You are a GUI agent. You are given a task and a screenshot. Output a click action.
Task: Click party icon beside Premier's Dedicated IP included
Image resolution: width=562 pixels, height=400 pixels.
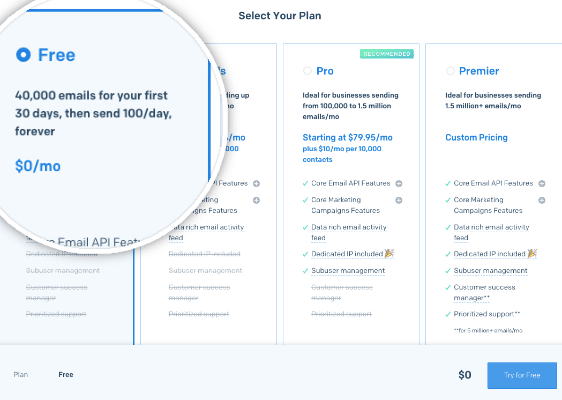(532, 253)
